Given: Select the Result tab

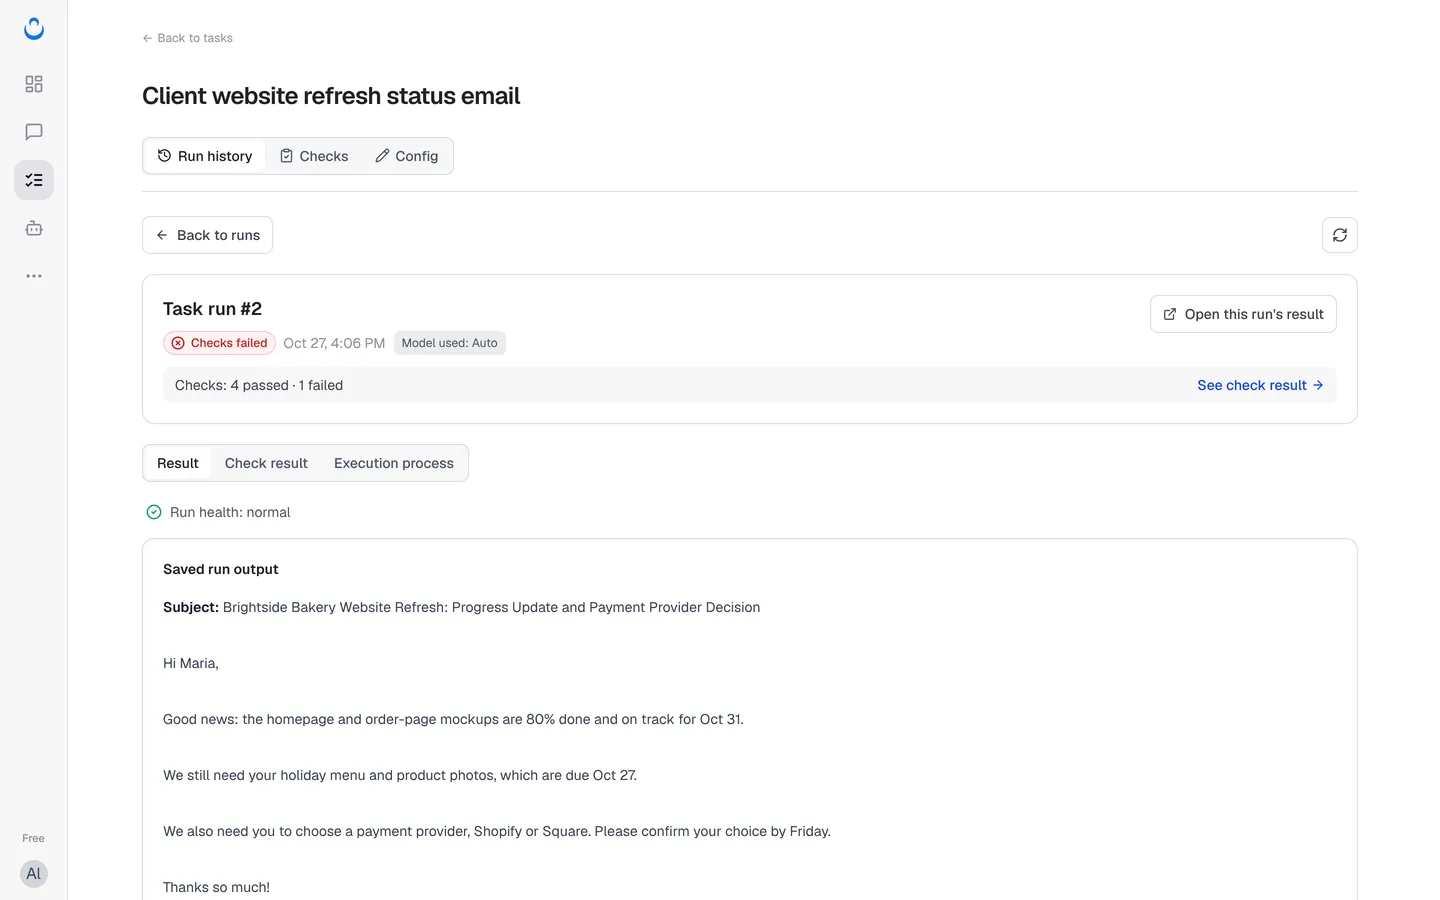Looking at the screenshot, I should pyautogui.click(x=178, y=463).
